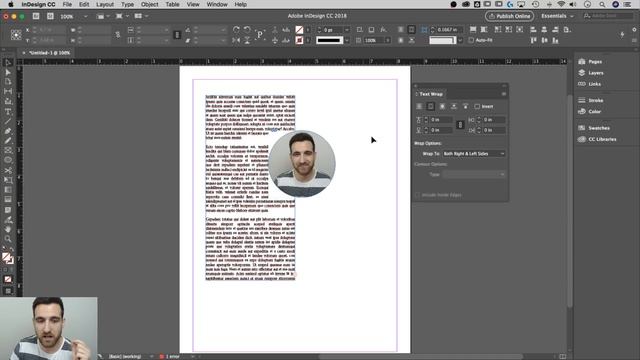Click rotate 90 degrees counter-clockwise icon
Image resolution: width=640 pixels, height=360 pixels.
247,30
